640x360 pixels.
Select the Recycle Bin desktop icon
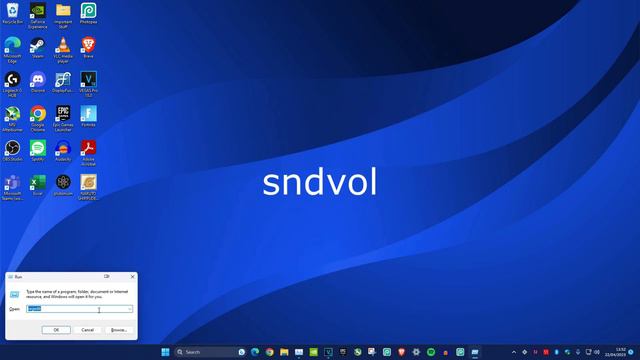pyautogui.click(x=12, y=13)
